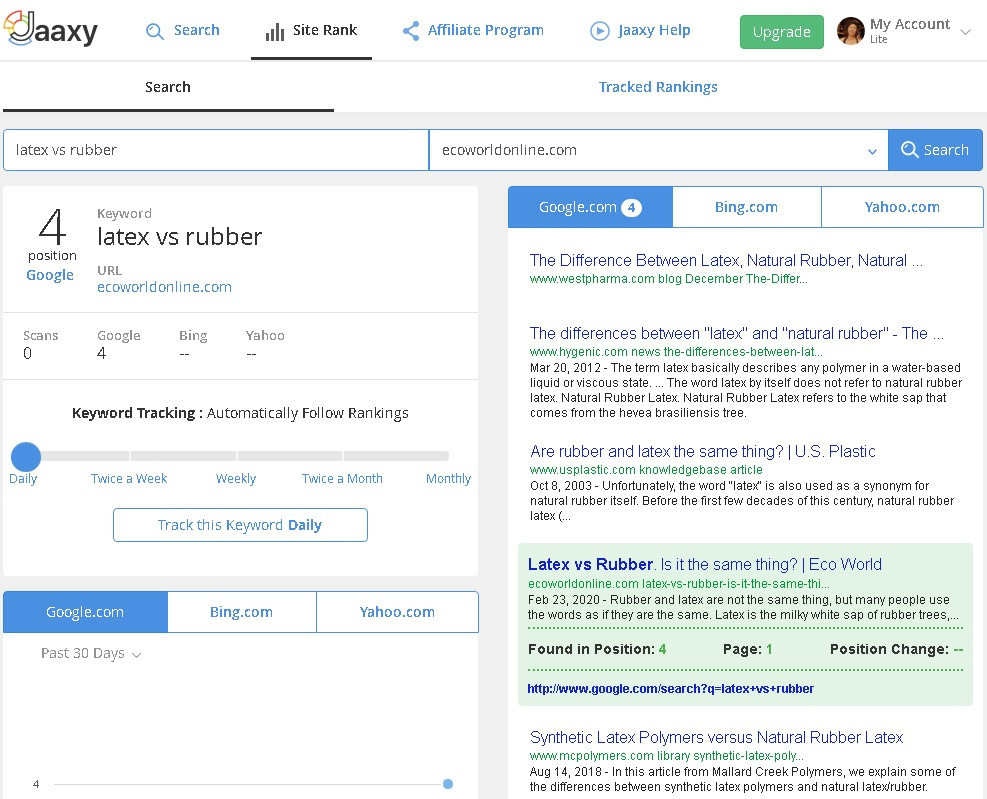Click the tracking frequency slider handle

[x=26, y=456]
